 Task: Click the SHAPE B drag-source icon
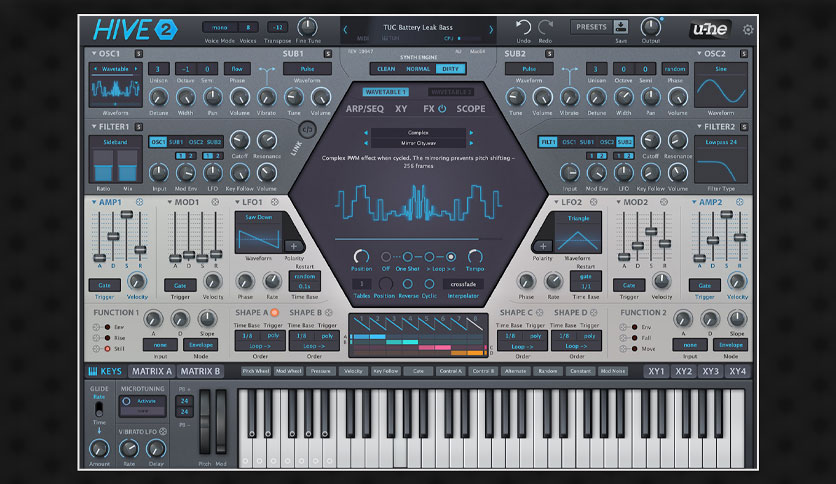(329, 312)
